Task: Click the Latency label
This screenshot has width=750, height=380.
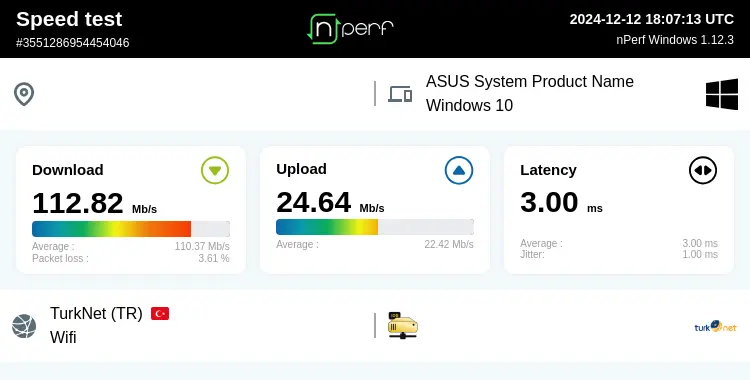Action: pos(549,170)
